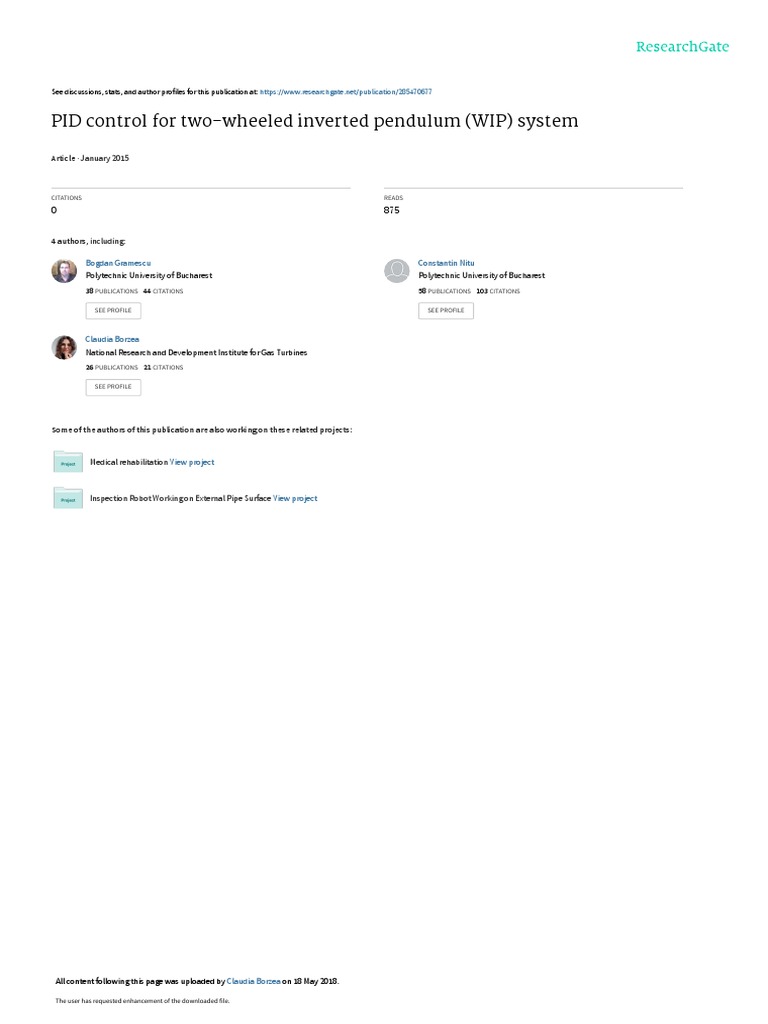Select the PID control article title
This screenshot has height=1024, width=768.
pos(315,121)
